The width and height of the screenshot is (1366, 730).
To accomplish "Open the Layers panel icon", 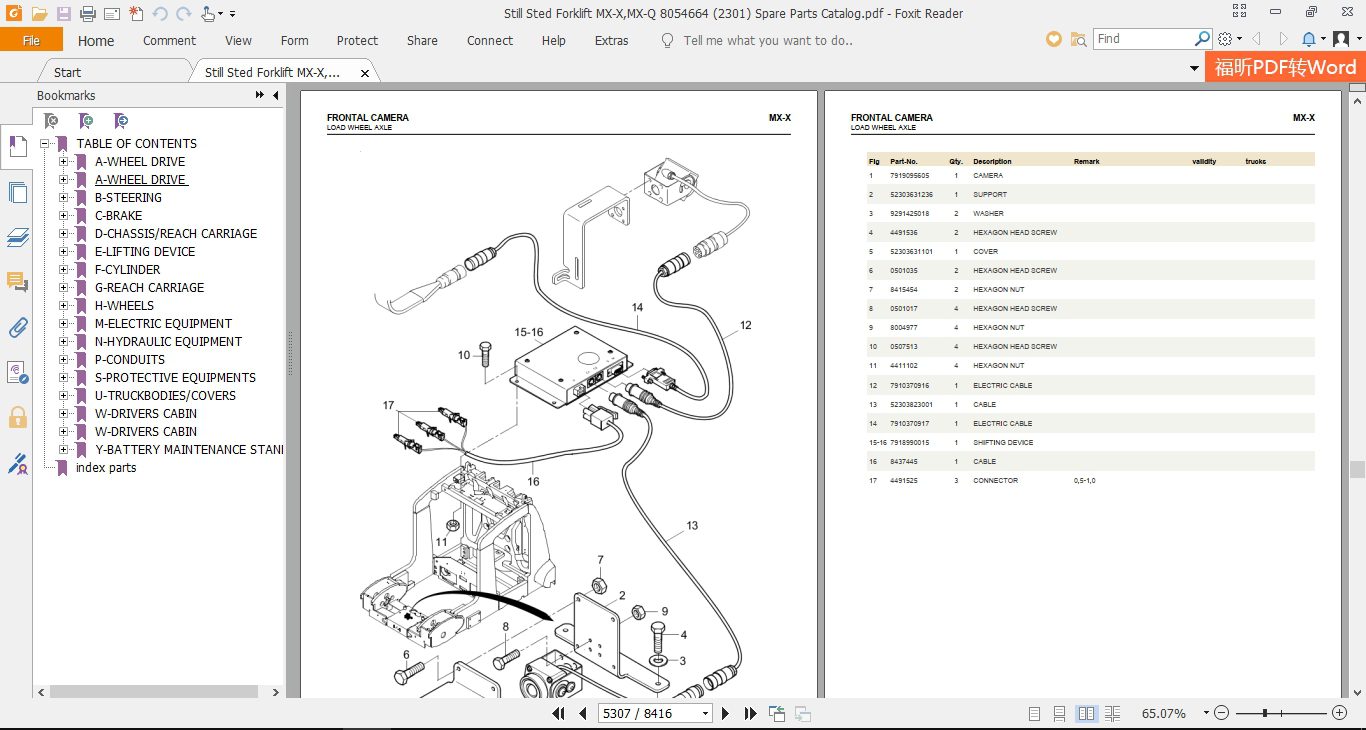I will 17,237.
